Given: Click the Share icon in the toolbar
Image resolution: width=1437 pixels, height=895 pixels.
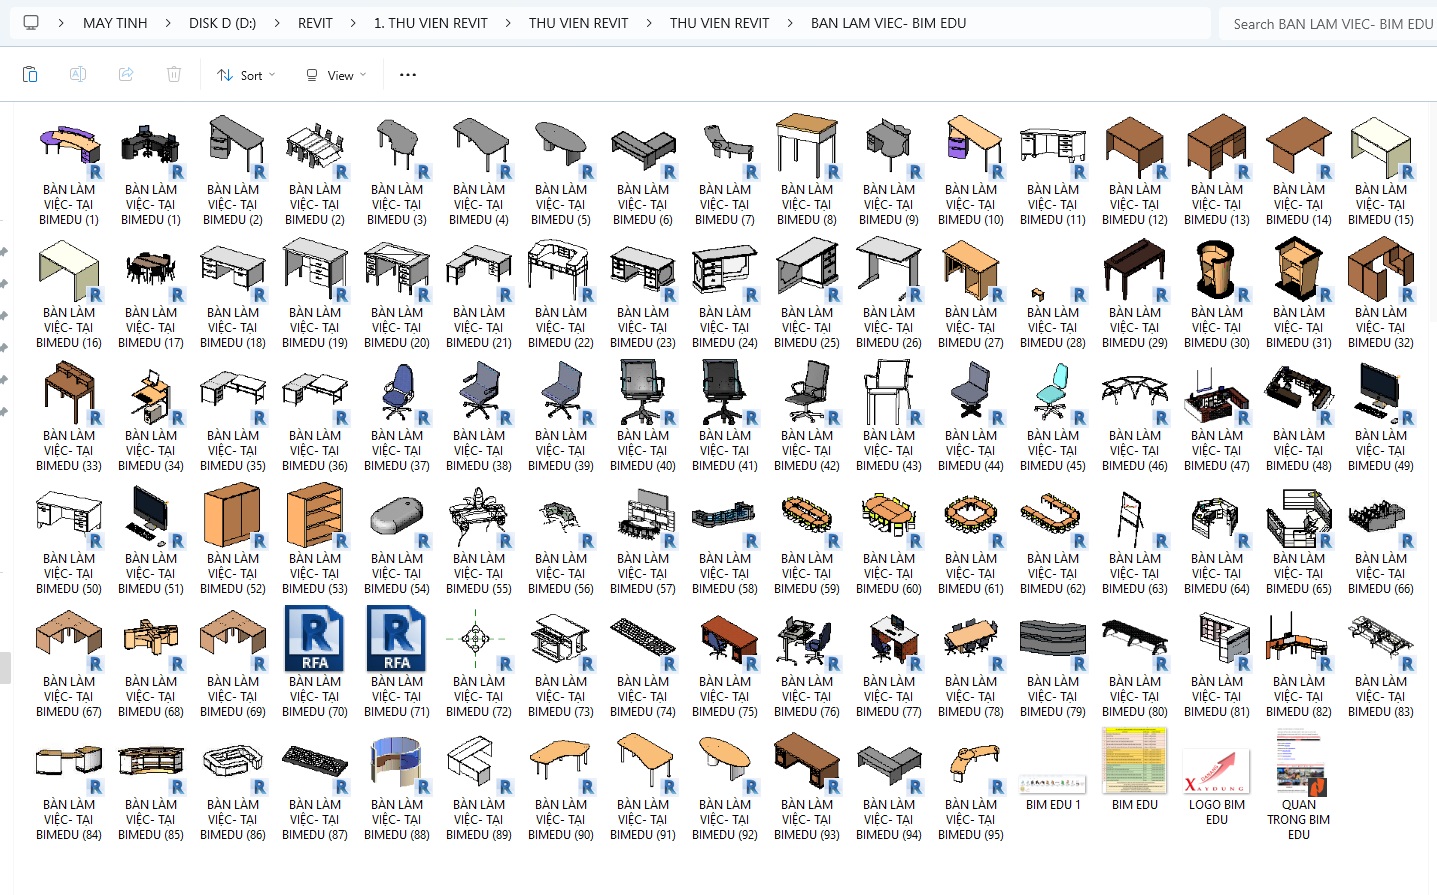Looking at the screenshot, I should point(126,75).
